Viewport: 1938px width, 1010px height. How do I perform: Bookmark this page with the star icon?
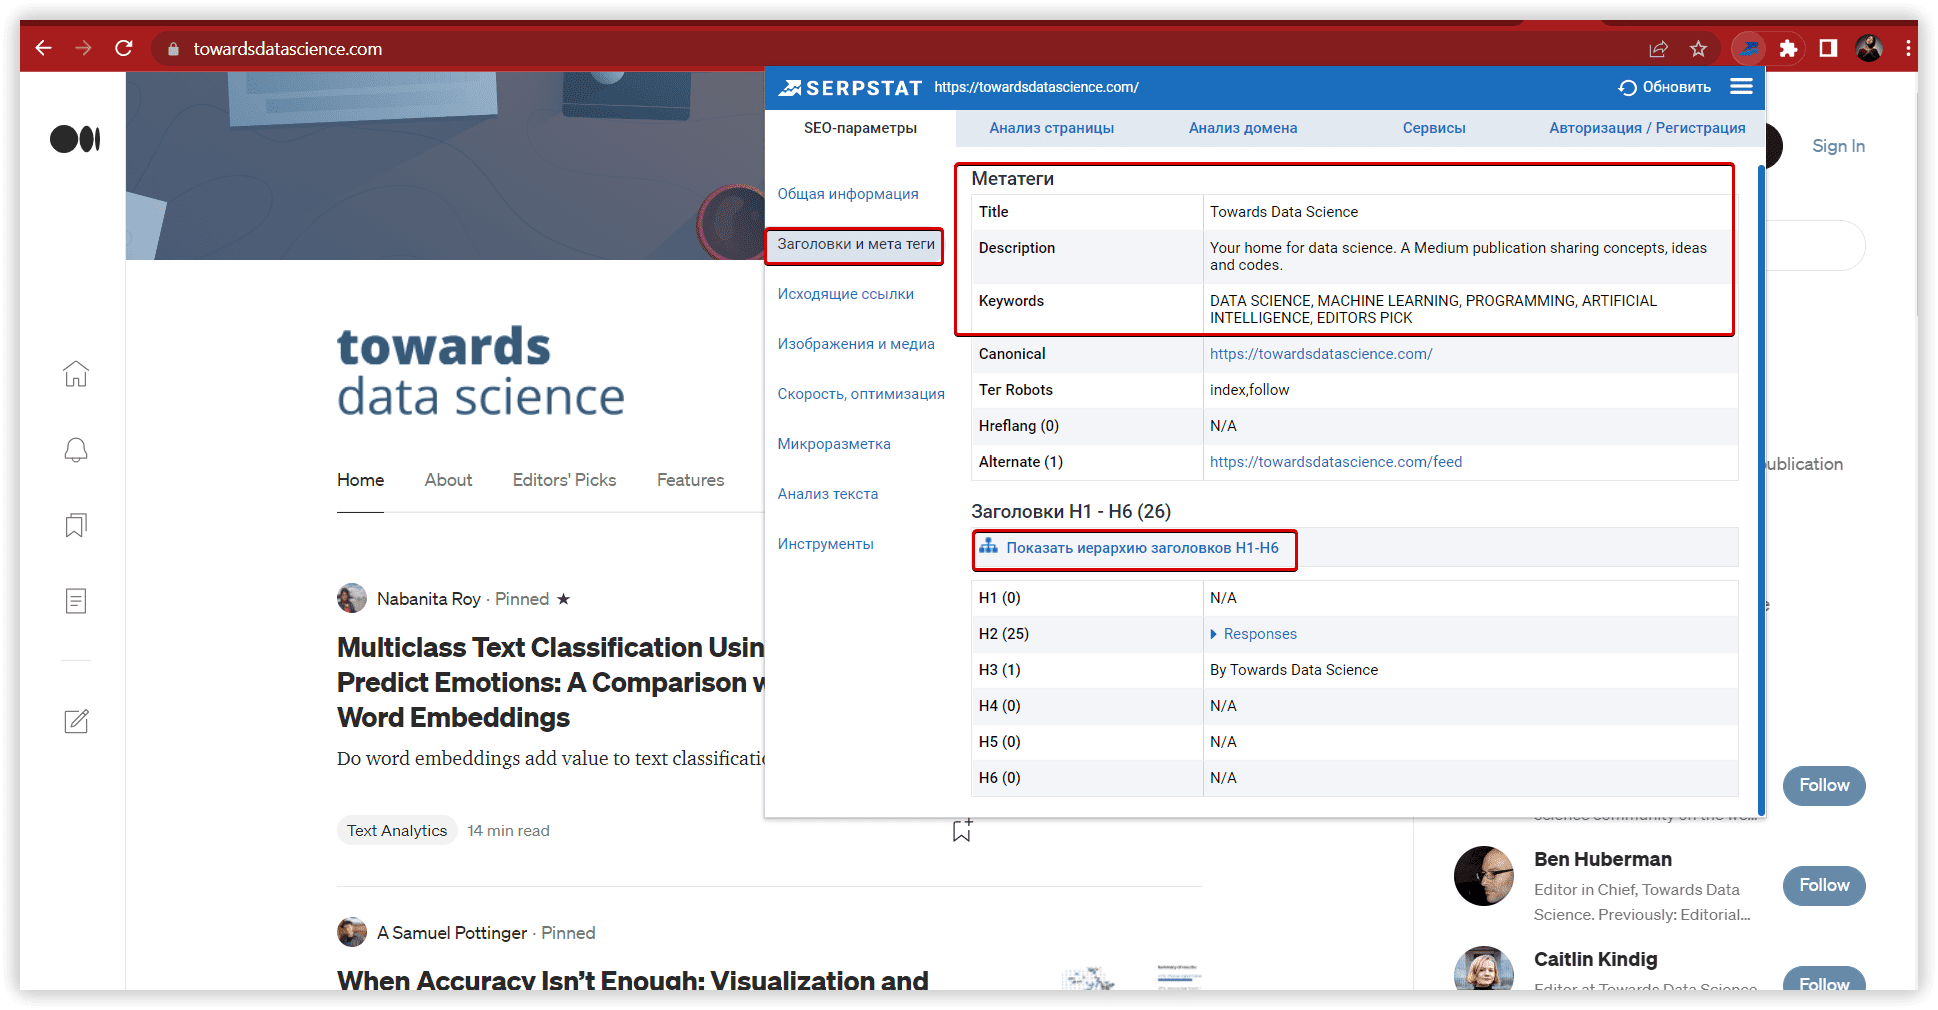click(x=1698, y=48)
